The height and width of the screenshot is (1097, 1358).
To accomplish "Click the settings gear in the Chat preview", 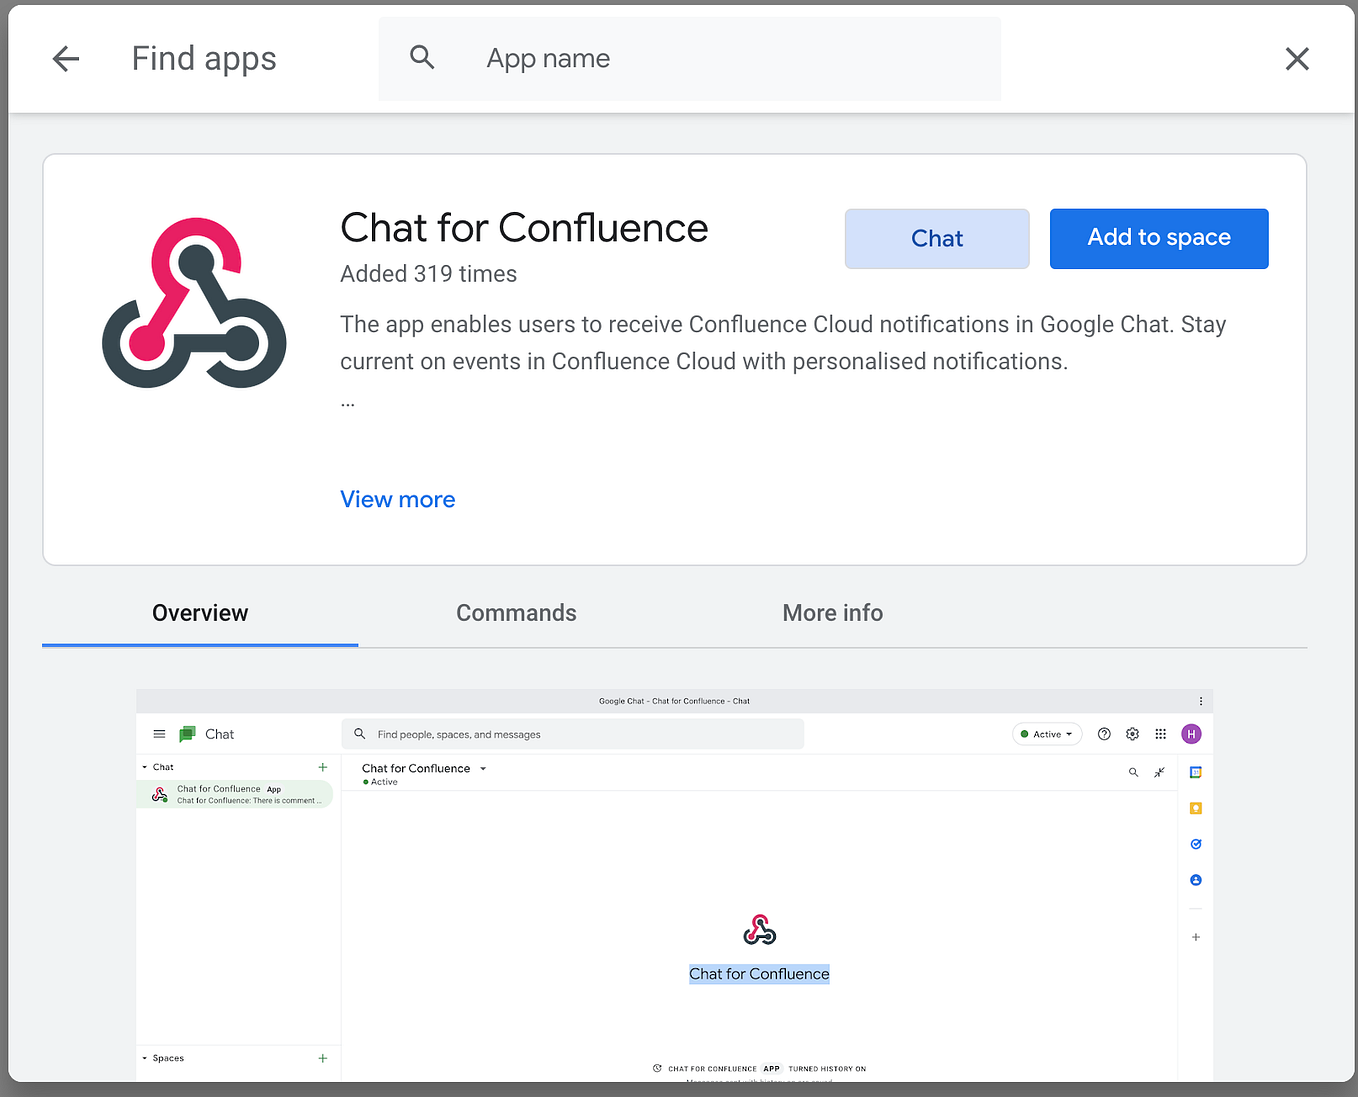I will tap(1132, 733).
